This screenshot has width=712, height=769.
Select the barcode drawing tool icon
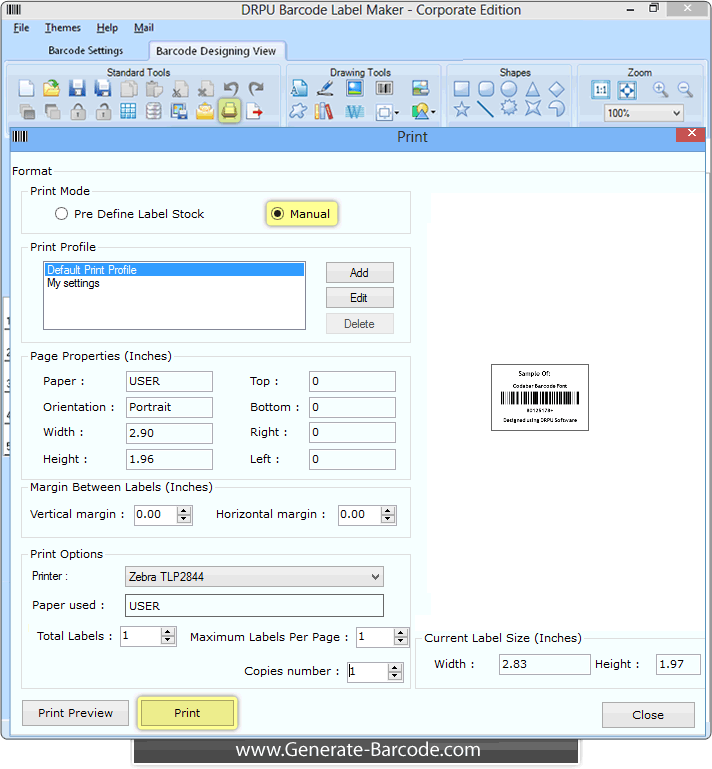pos(384,88)
